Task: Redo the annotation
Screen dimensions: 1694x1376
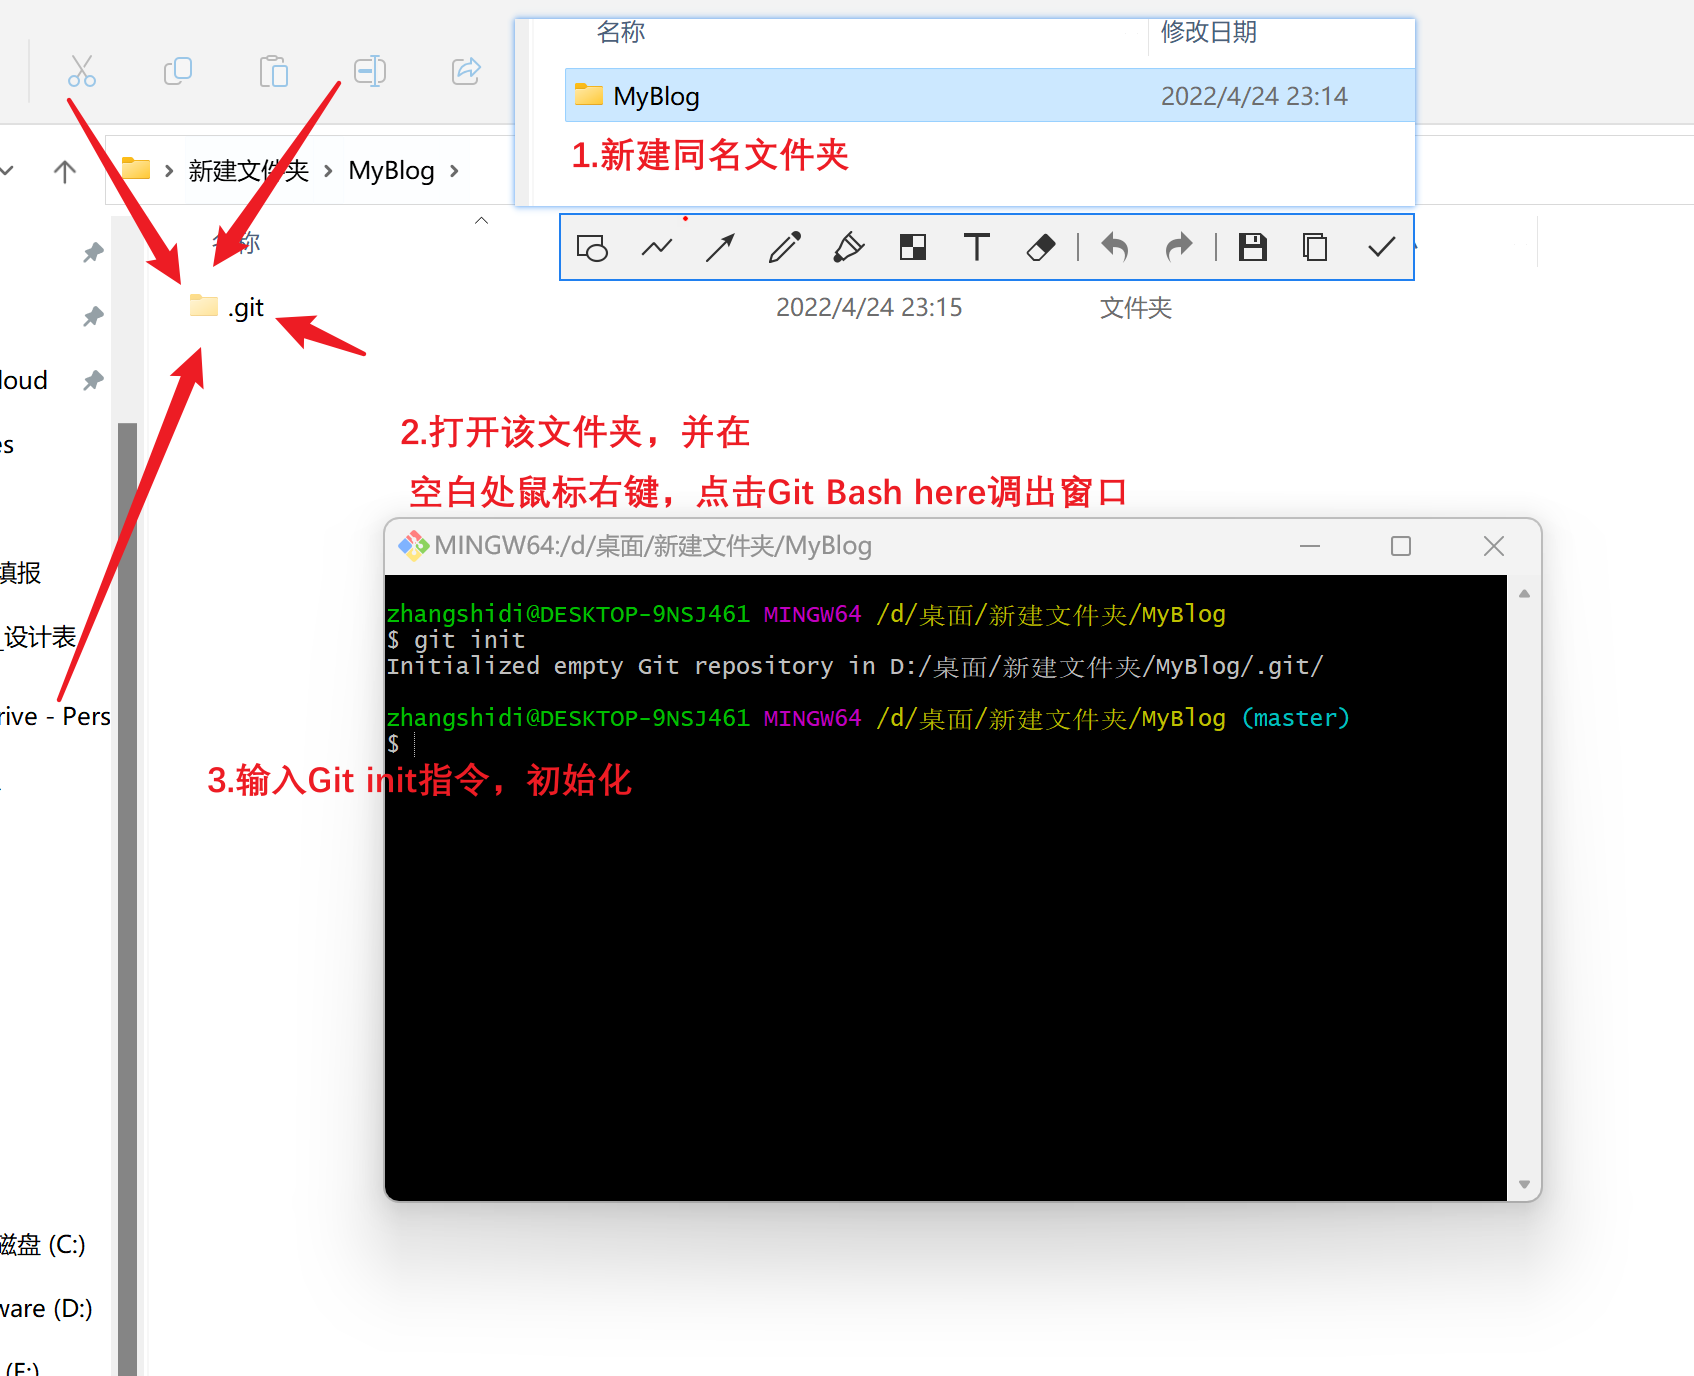Action: point(1179,247)
